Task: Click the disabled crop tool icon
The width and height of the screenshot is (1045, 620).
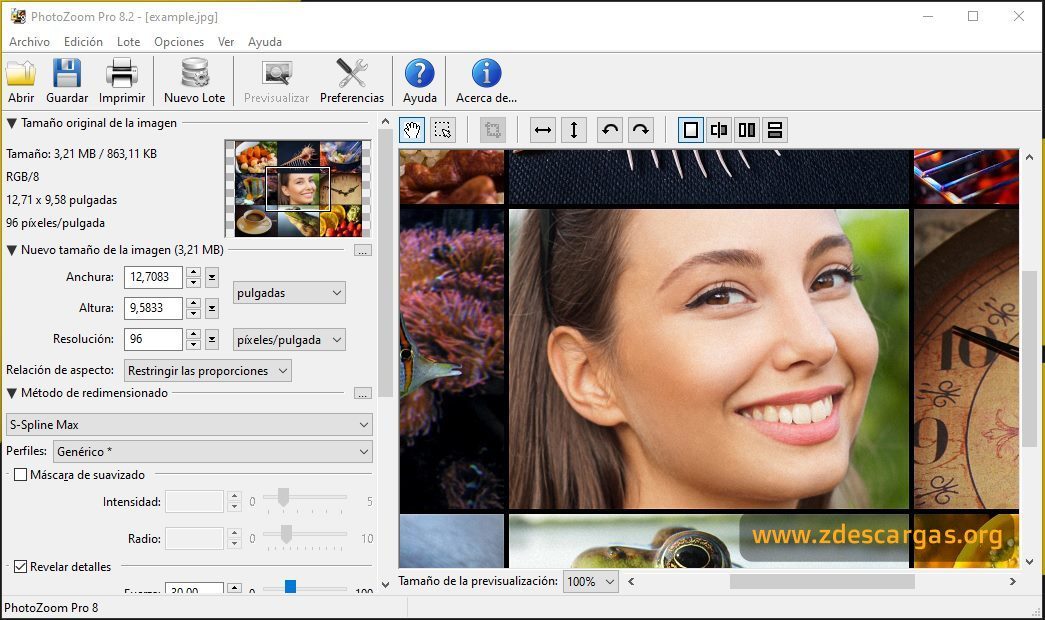Action: tap(493, 129)
